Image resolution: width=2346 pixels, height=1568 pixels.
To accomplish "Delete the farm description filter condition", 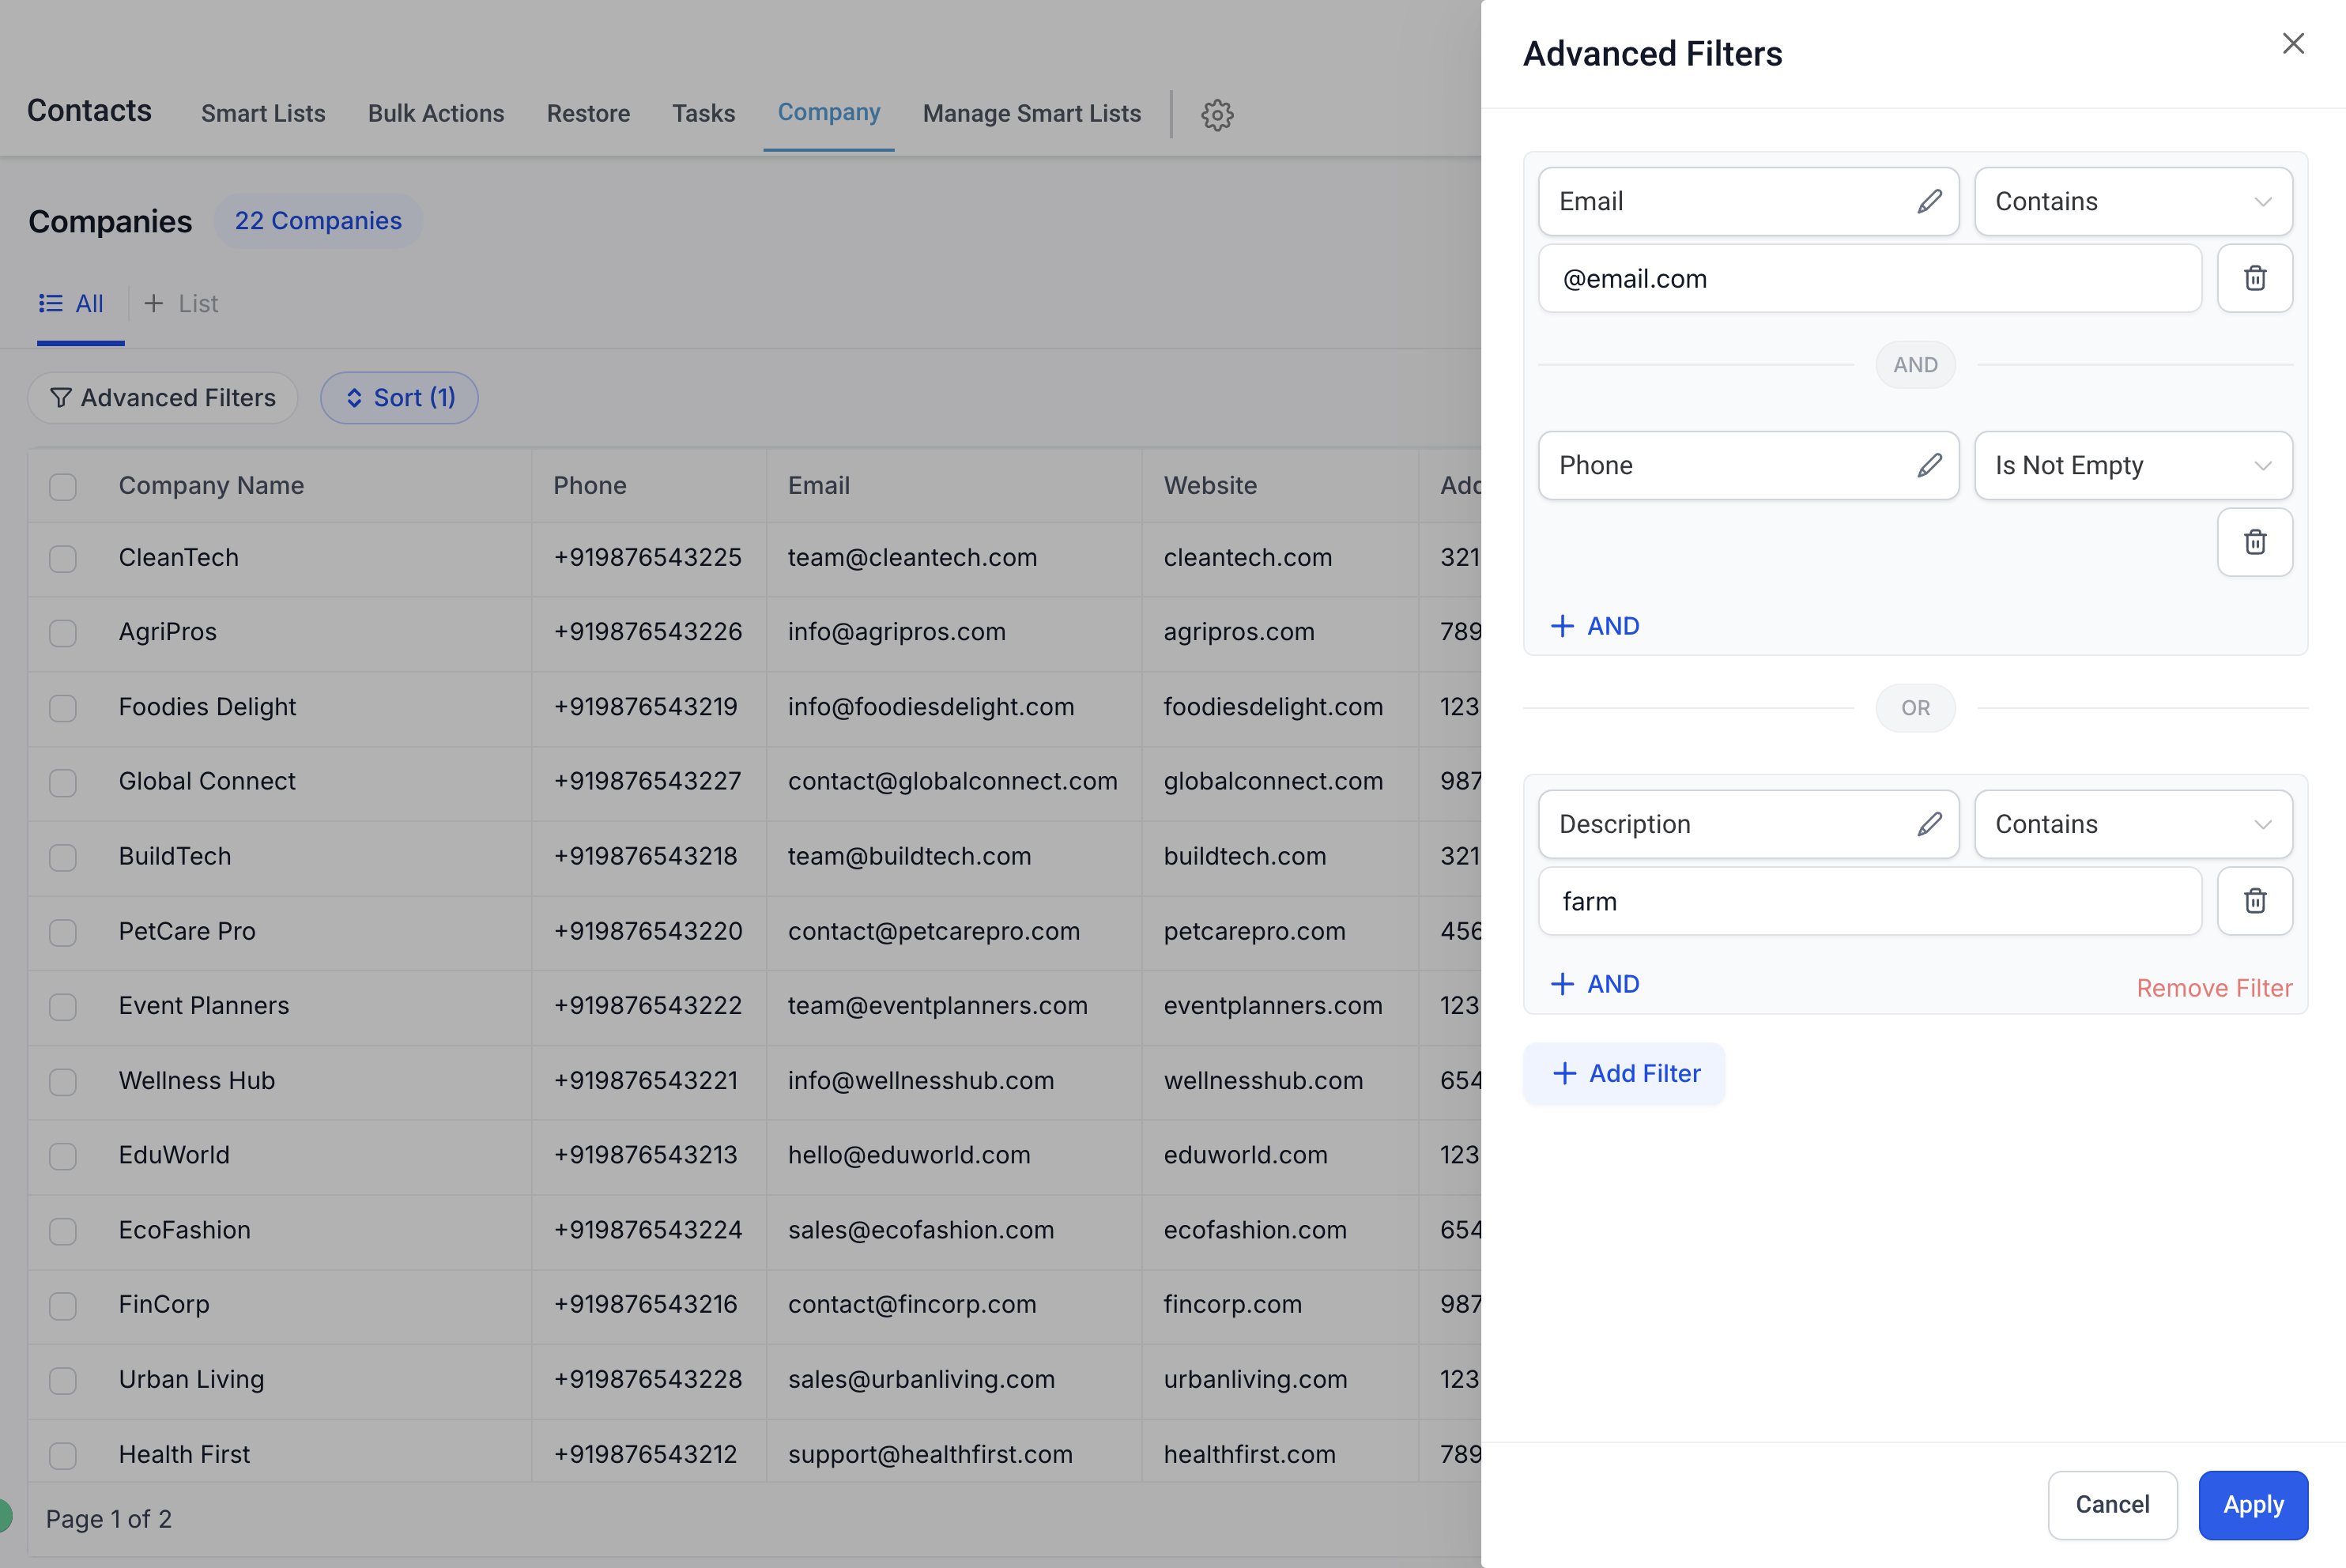I will [2254, 901].
